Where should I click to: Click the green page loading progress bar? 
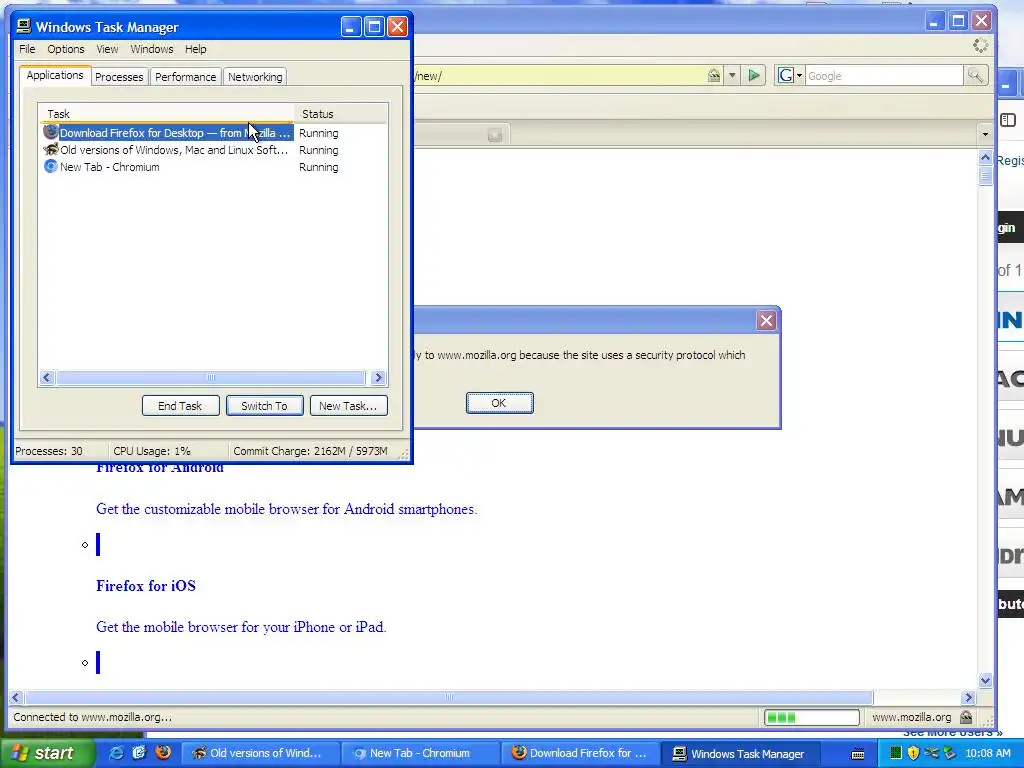point(812,717)
